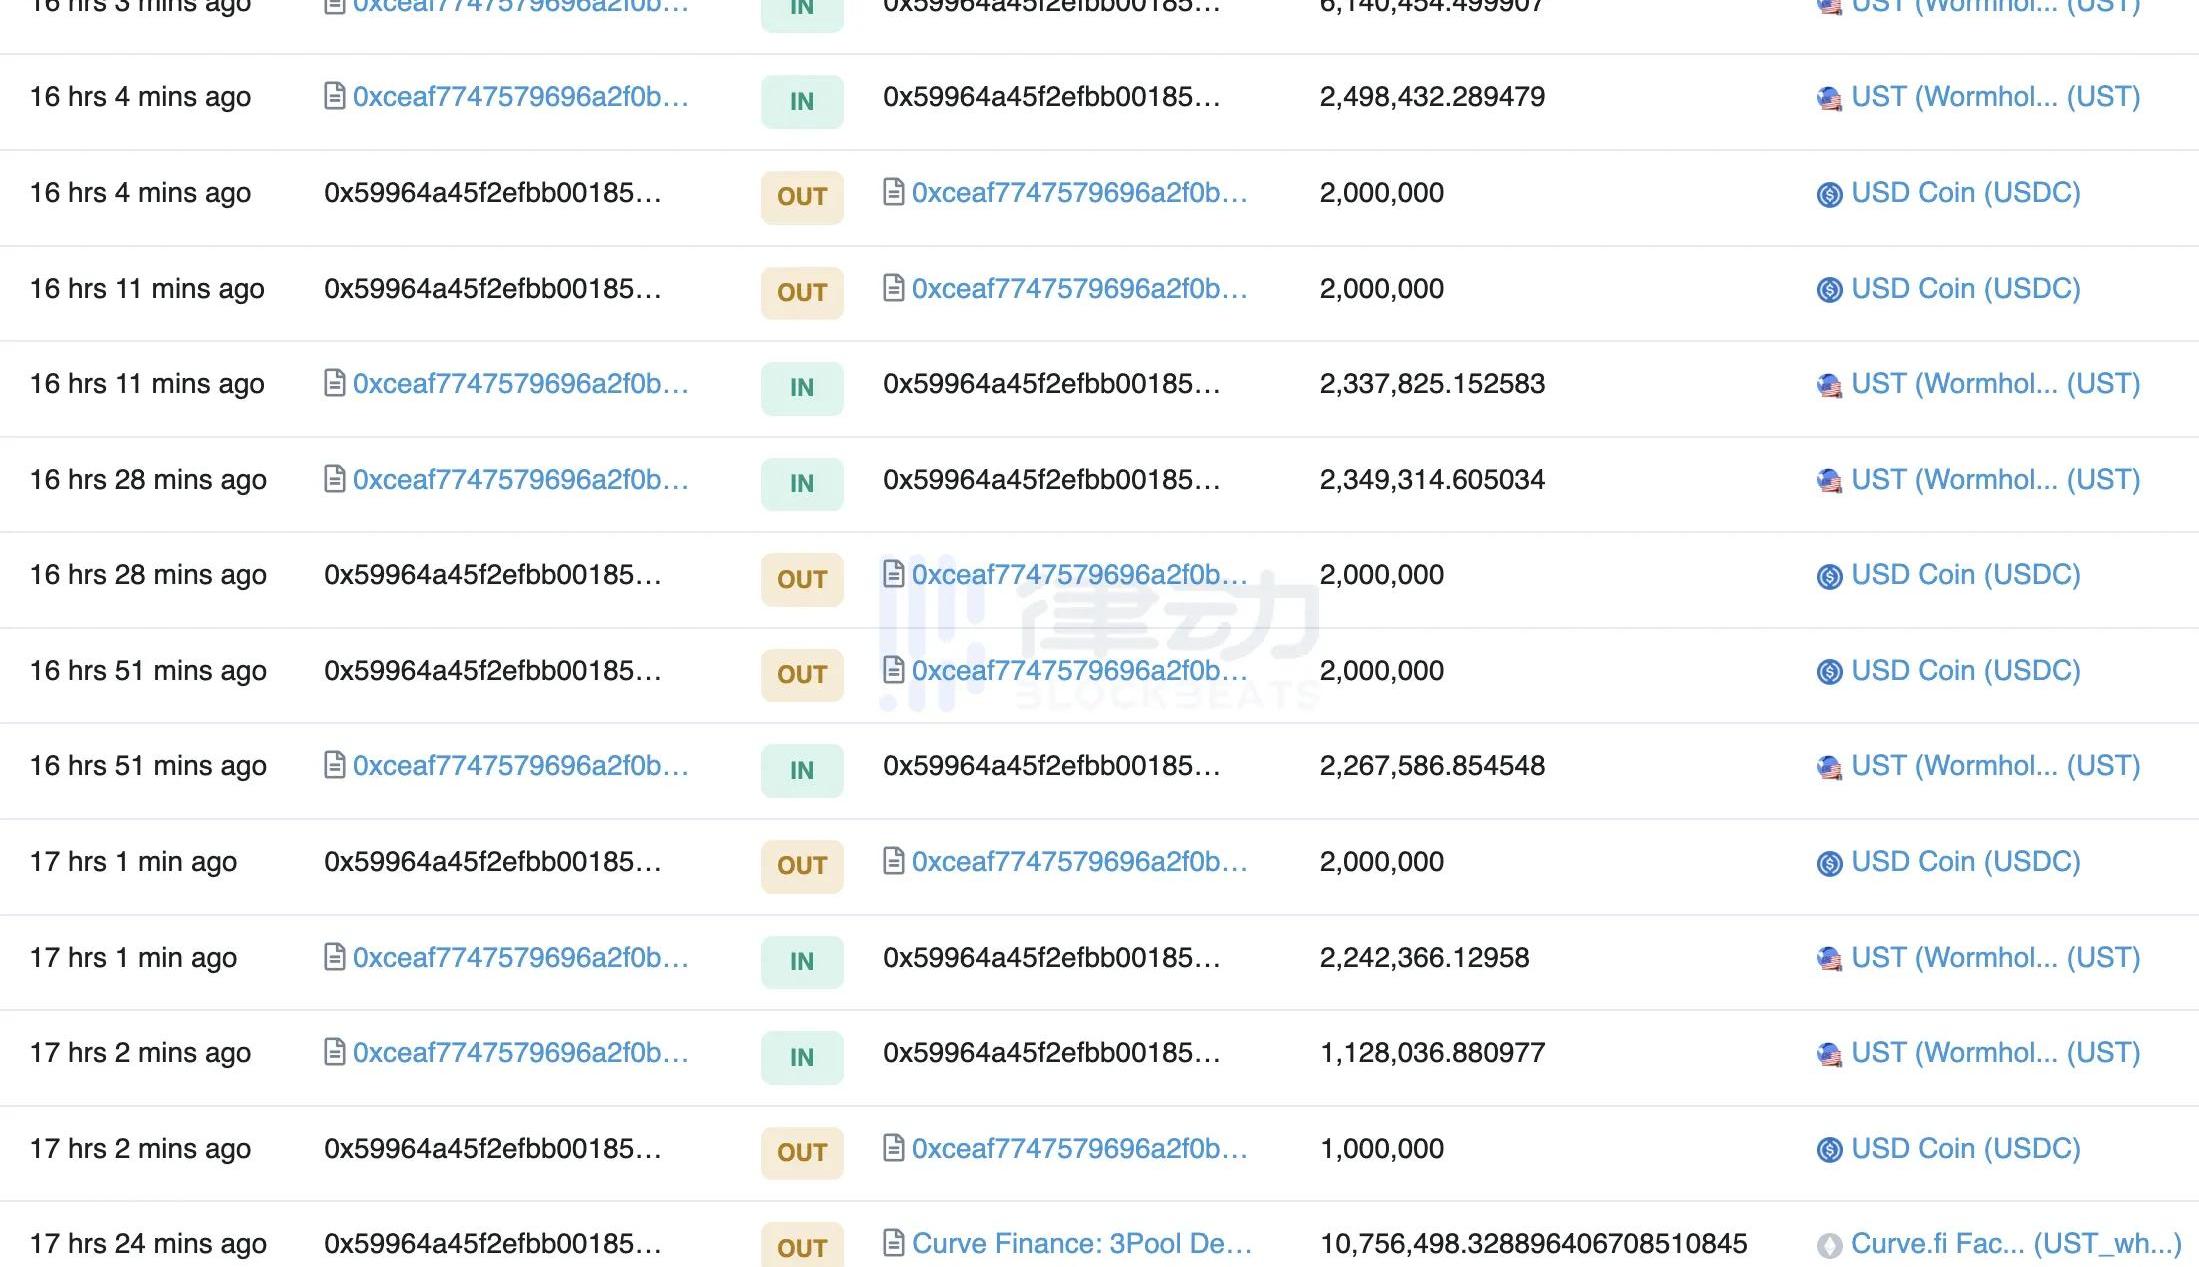Click the IN badge in the 2,349,314.605034 row

click(x=801, y=484)
